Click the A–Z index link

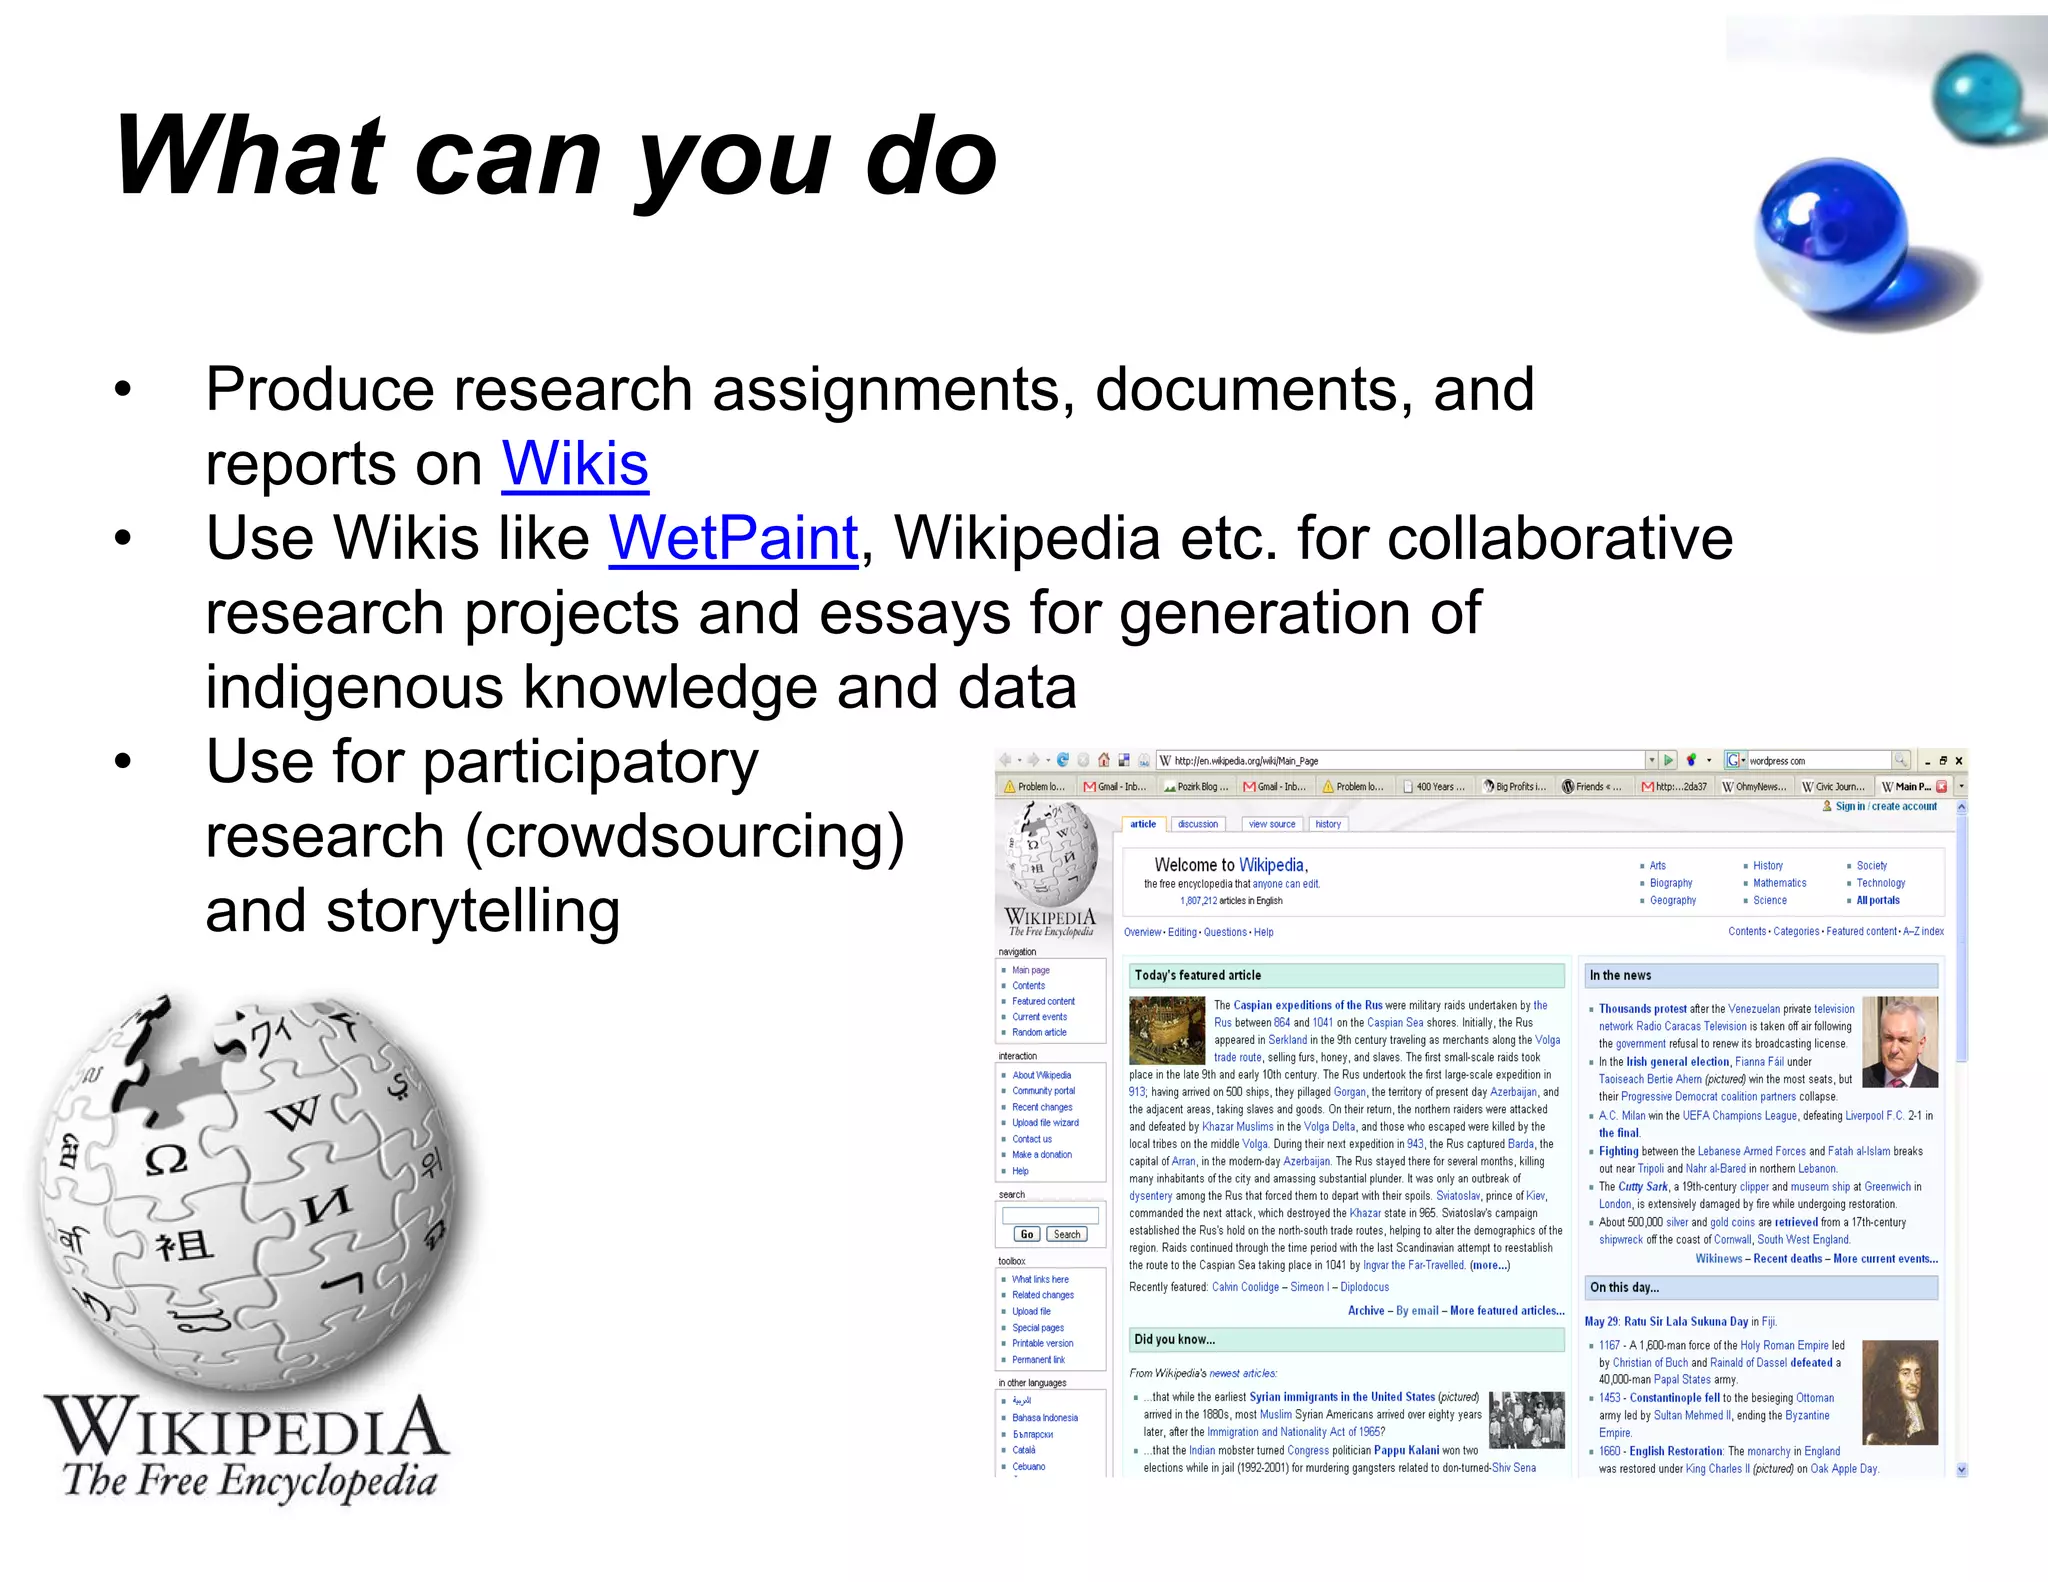(1923, 931)
